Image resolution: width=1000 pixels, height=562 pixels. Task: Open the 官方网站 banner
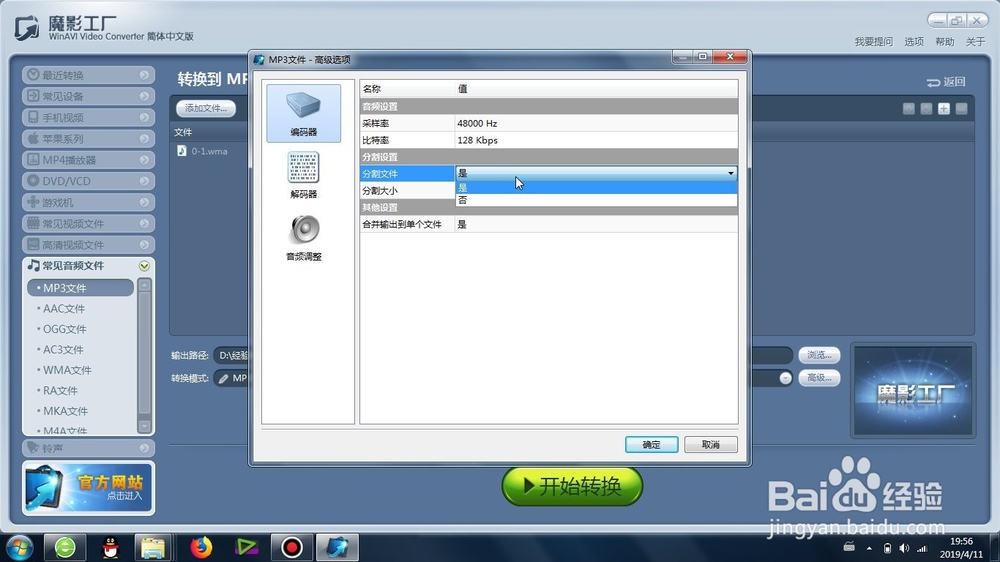click(x=89, y=488)
